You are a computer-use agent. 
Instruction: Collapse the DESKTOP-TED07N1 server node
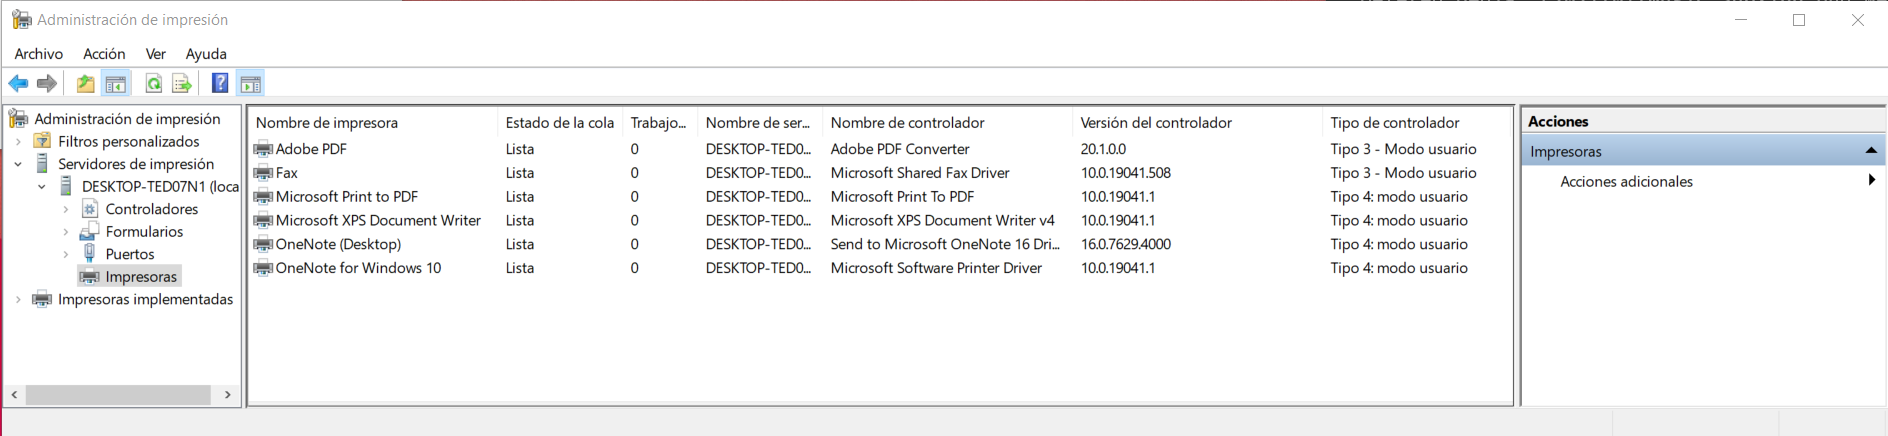tap(42, 186)
